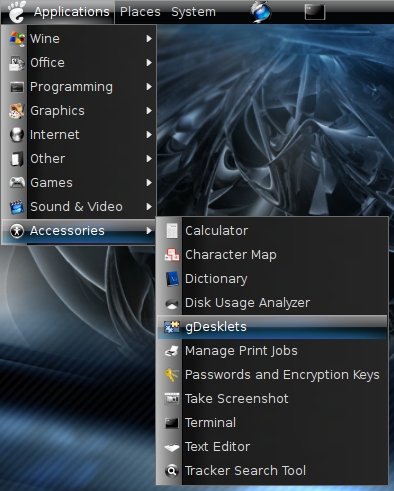Open the terminal launcher in top panel
The width and height of the screenshot is (394, 491).
tap(315, 12)
